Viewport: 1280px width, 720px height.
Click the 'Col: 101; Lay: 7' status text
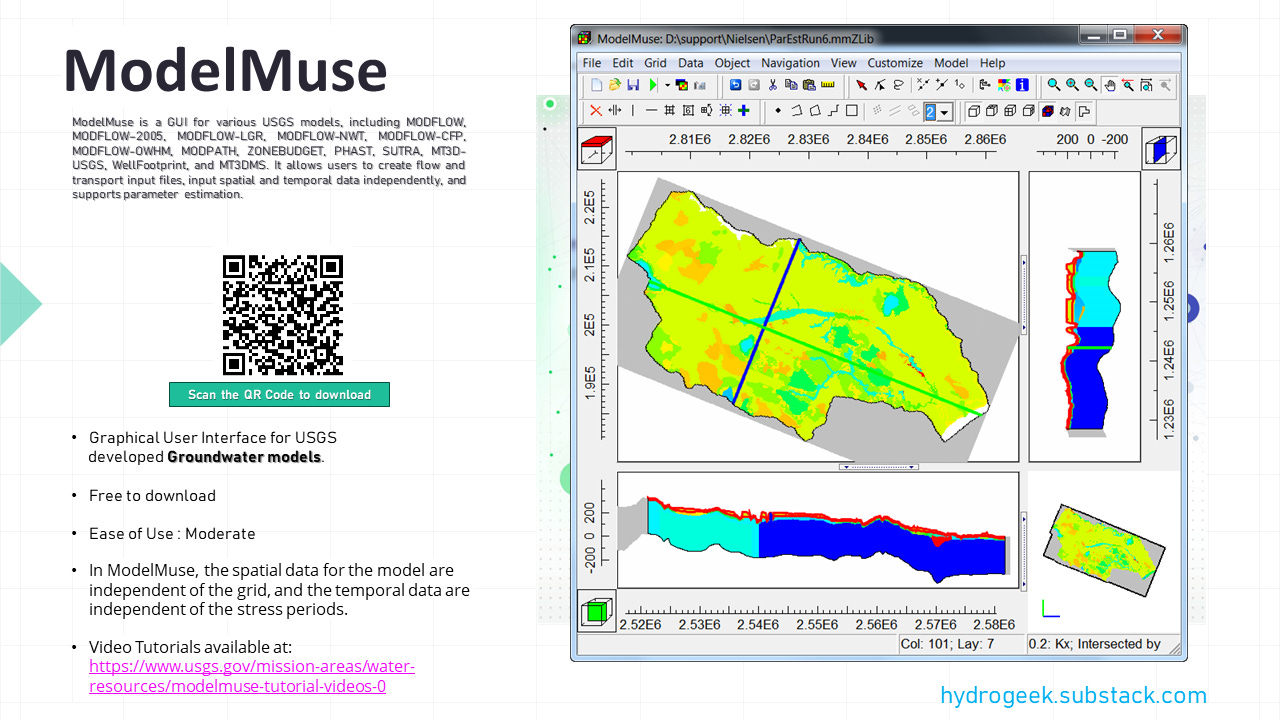(948, 644)
